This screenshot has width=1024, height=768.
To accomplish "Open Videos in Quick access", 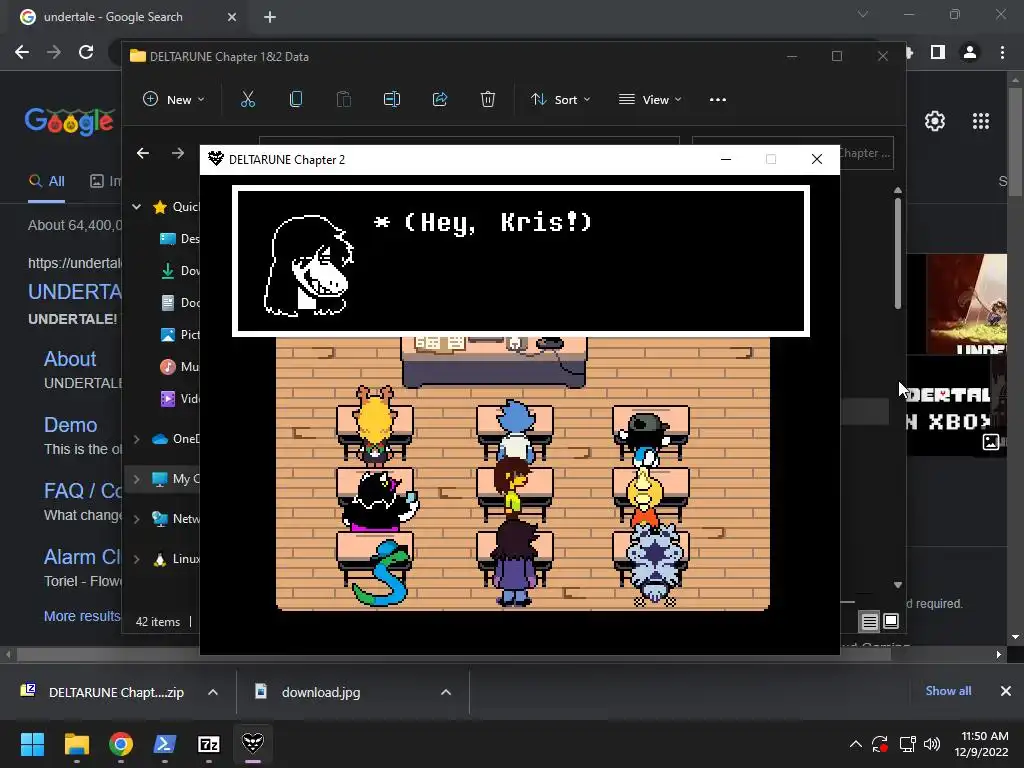I will 180,399.
